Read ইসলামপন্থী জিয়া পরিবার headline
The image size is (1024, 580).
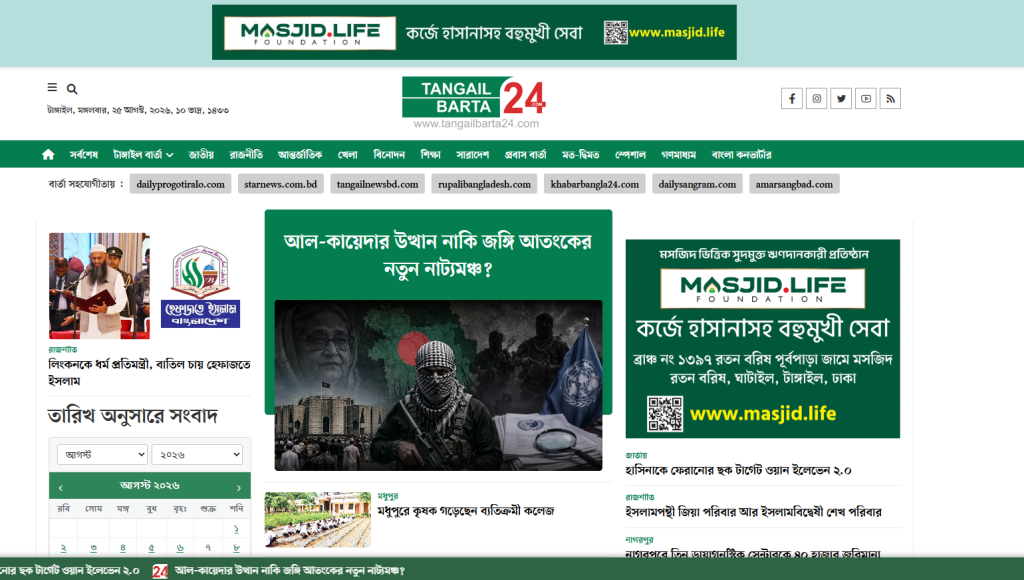pos(754,512)
